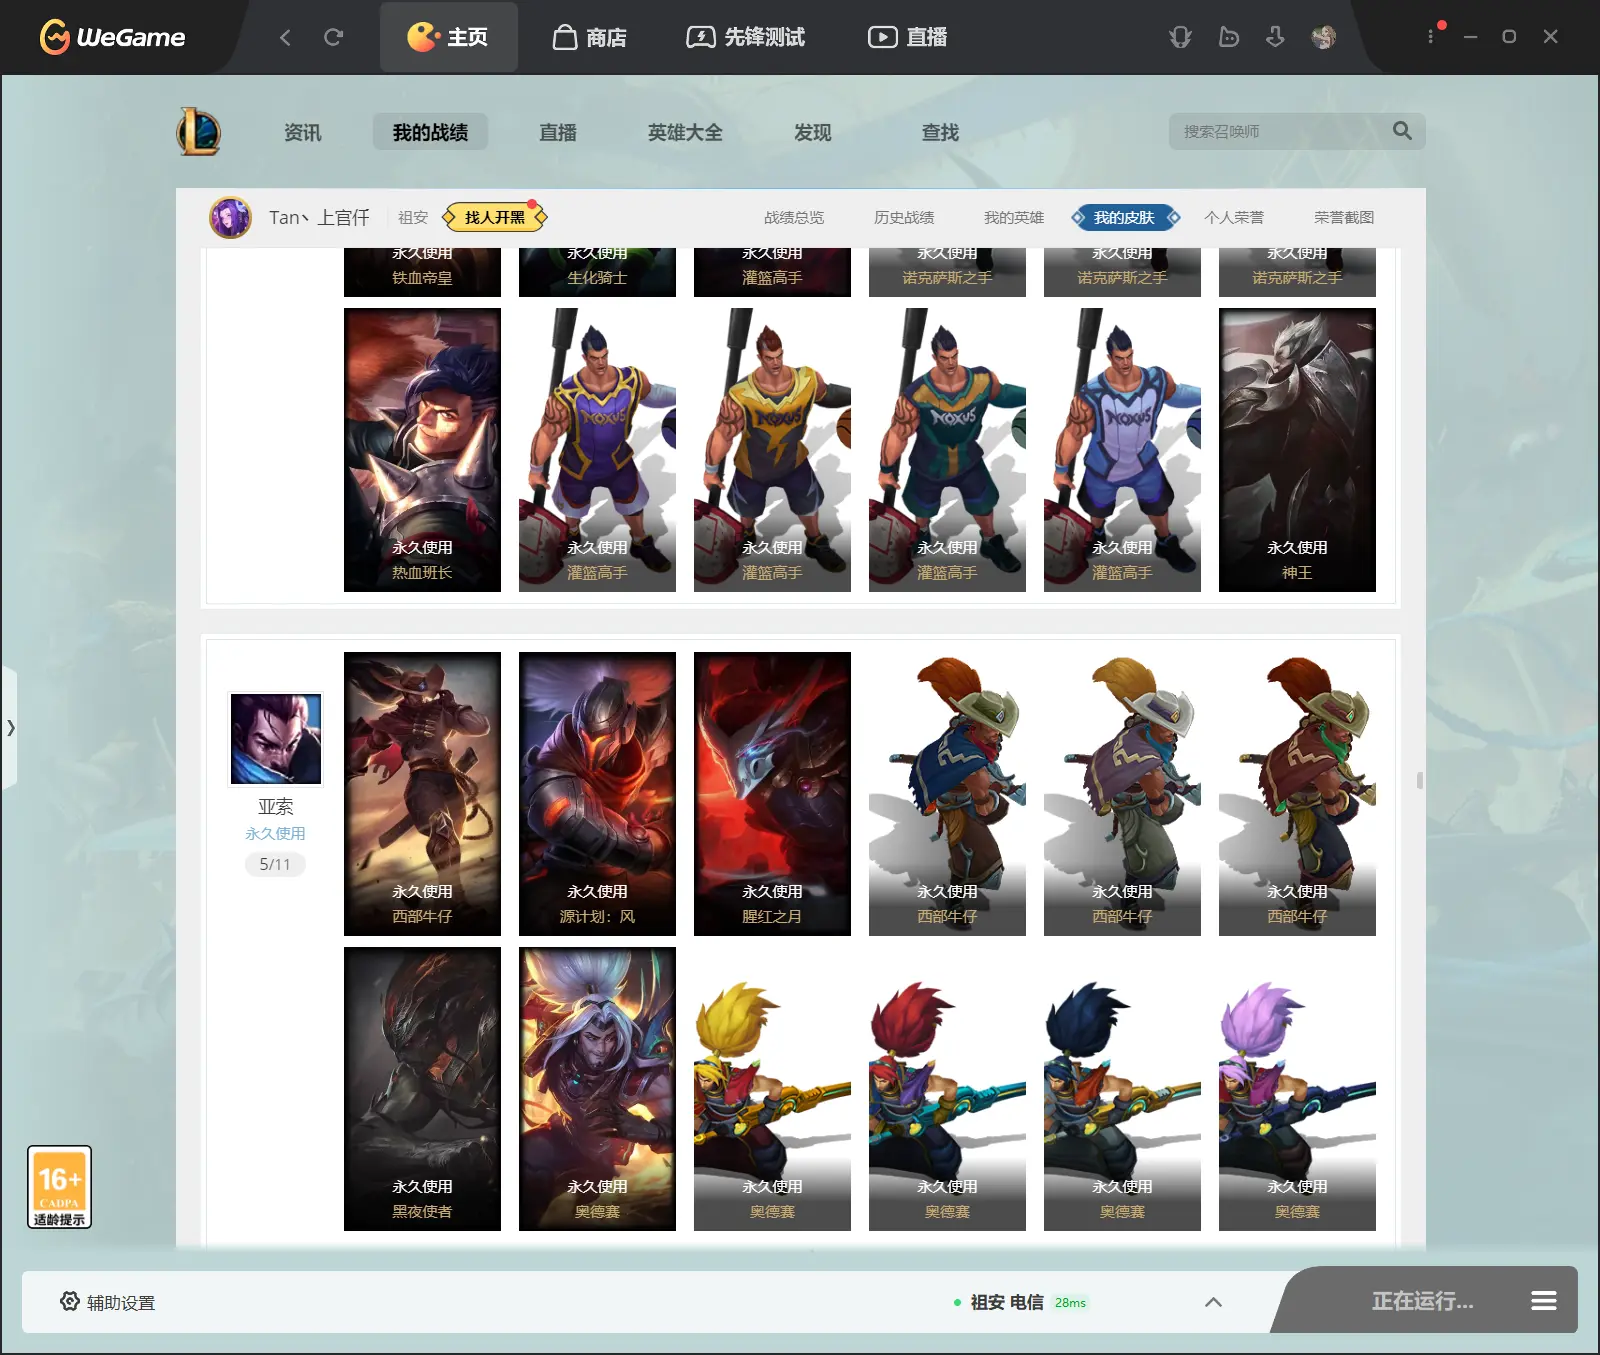Select the 英雄大全 navigation item
Screen dimensions: 1600x1355
click(685, 132)
